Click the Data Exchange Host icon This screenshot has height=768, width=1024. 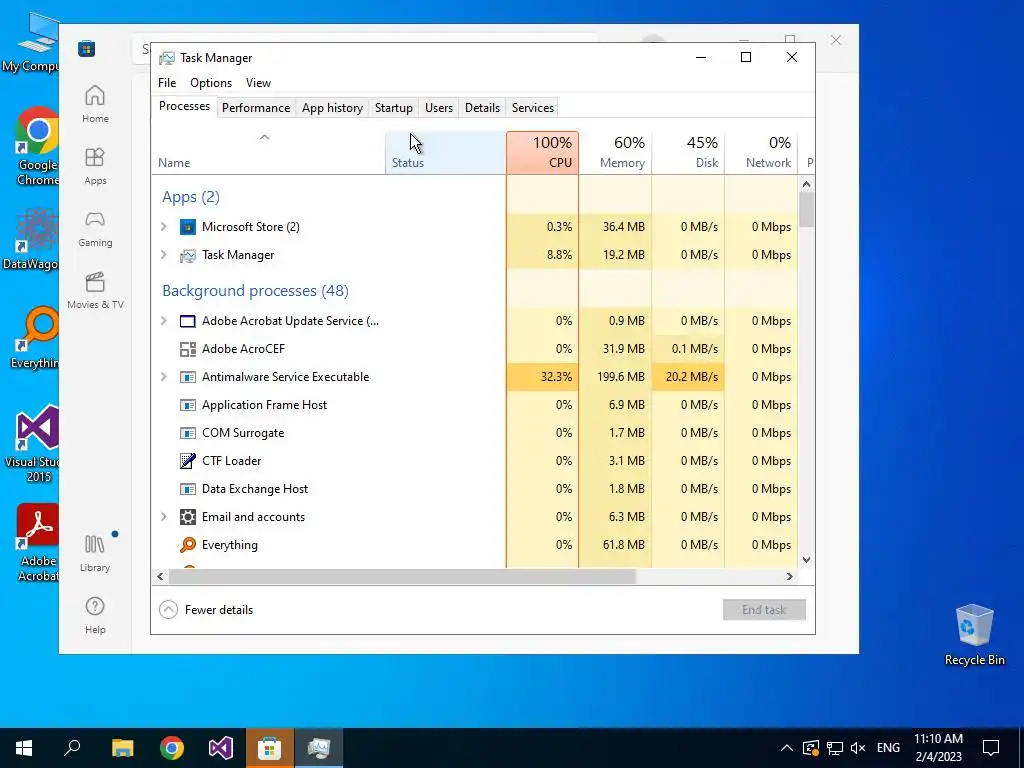click(187, 489)
